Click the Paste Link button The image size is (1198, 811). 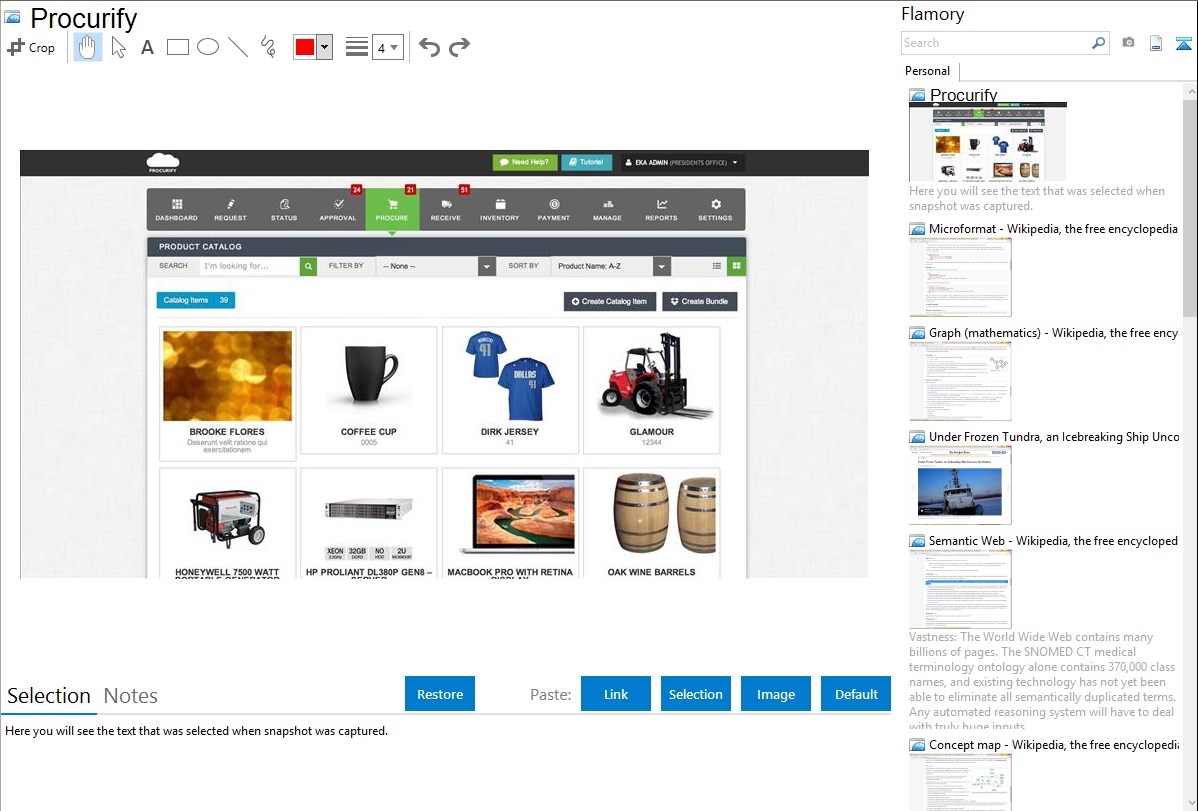coord(616,694)
